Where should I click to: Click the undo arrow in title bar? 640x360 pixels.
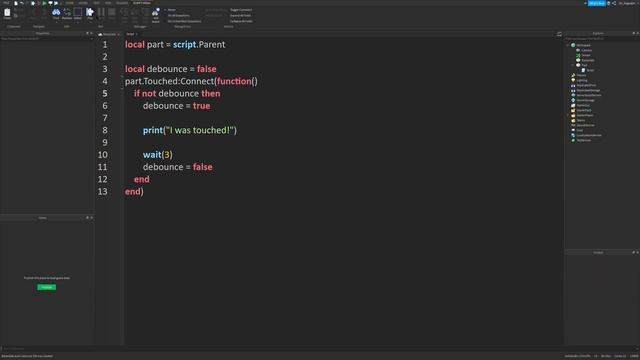(x=22, y=3)
